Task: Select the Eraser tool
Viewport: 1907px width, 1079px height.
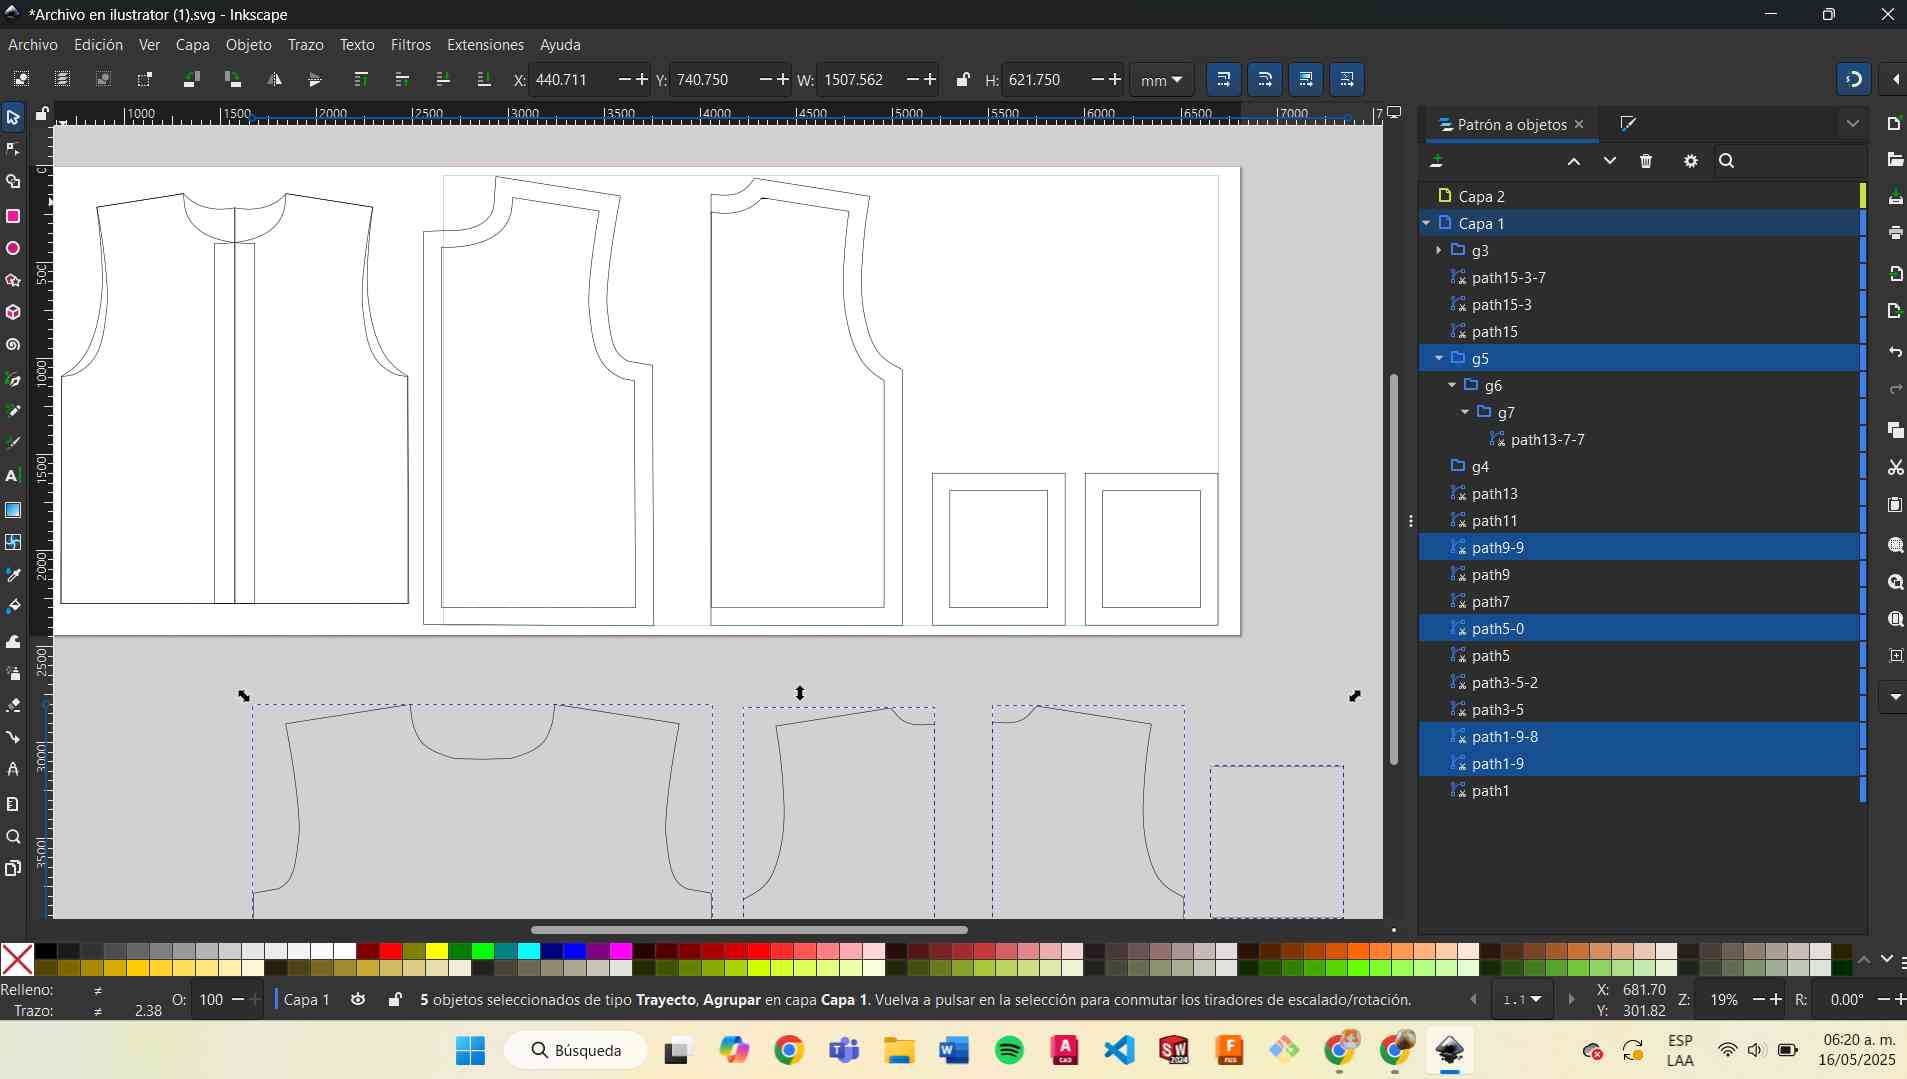Action: (13, 706)
